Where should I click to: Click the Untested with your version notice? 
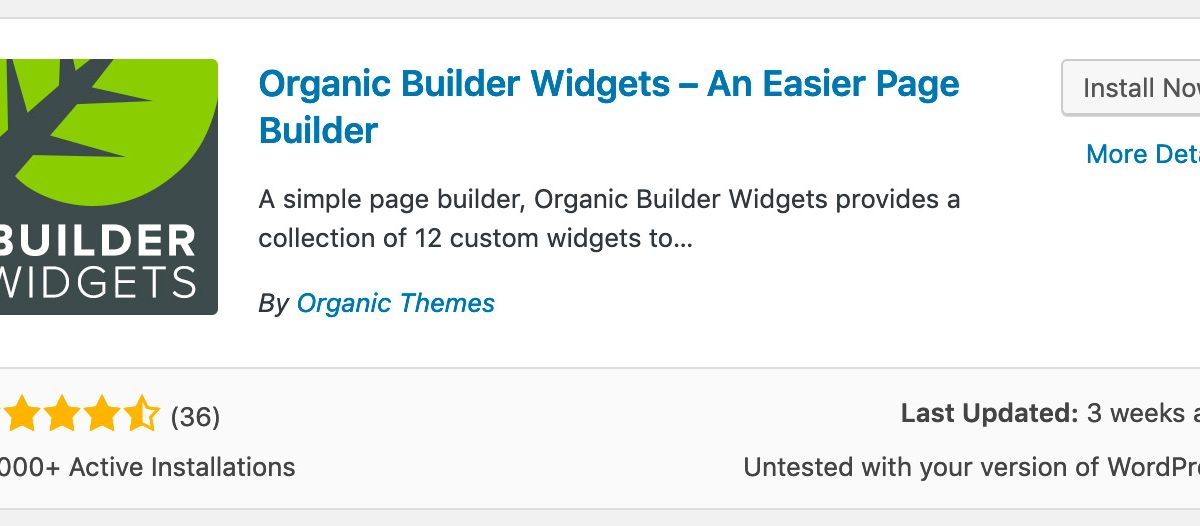tap(971, 467)
